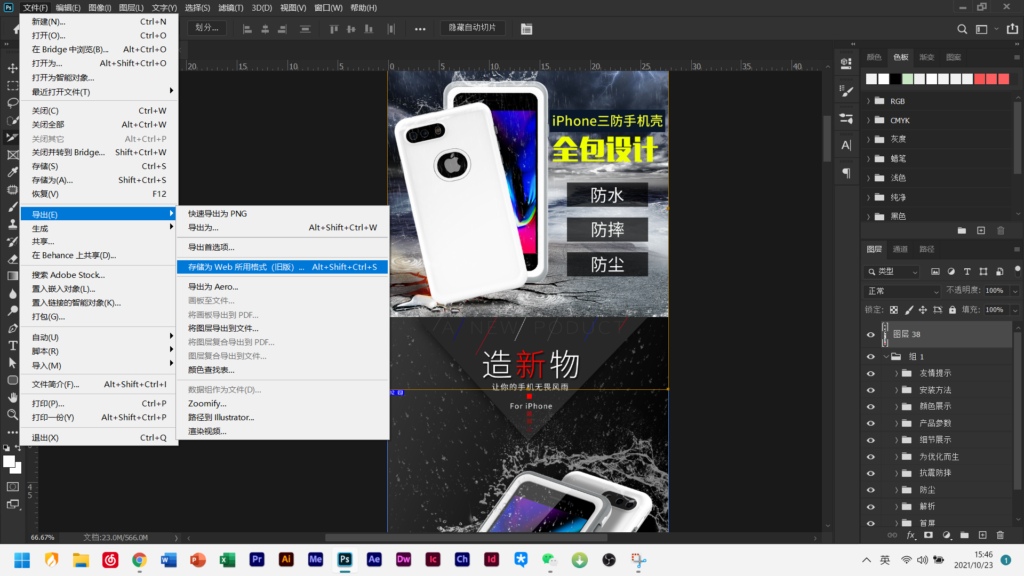Click the Windows Start button
The image size is (1024, 576).
tap(22, 560)
